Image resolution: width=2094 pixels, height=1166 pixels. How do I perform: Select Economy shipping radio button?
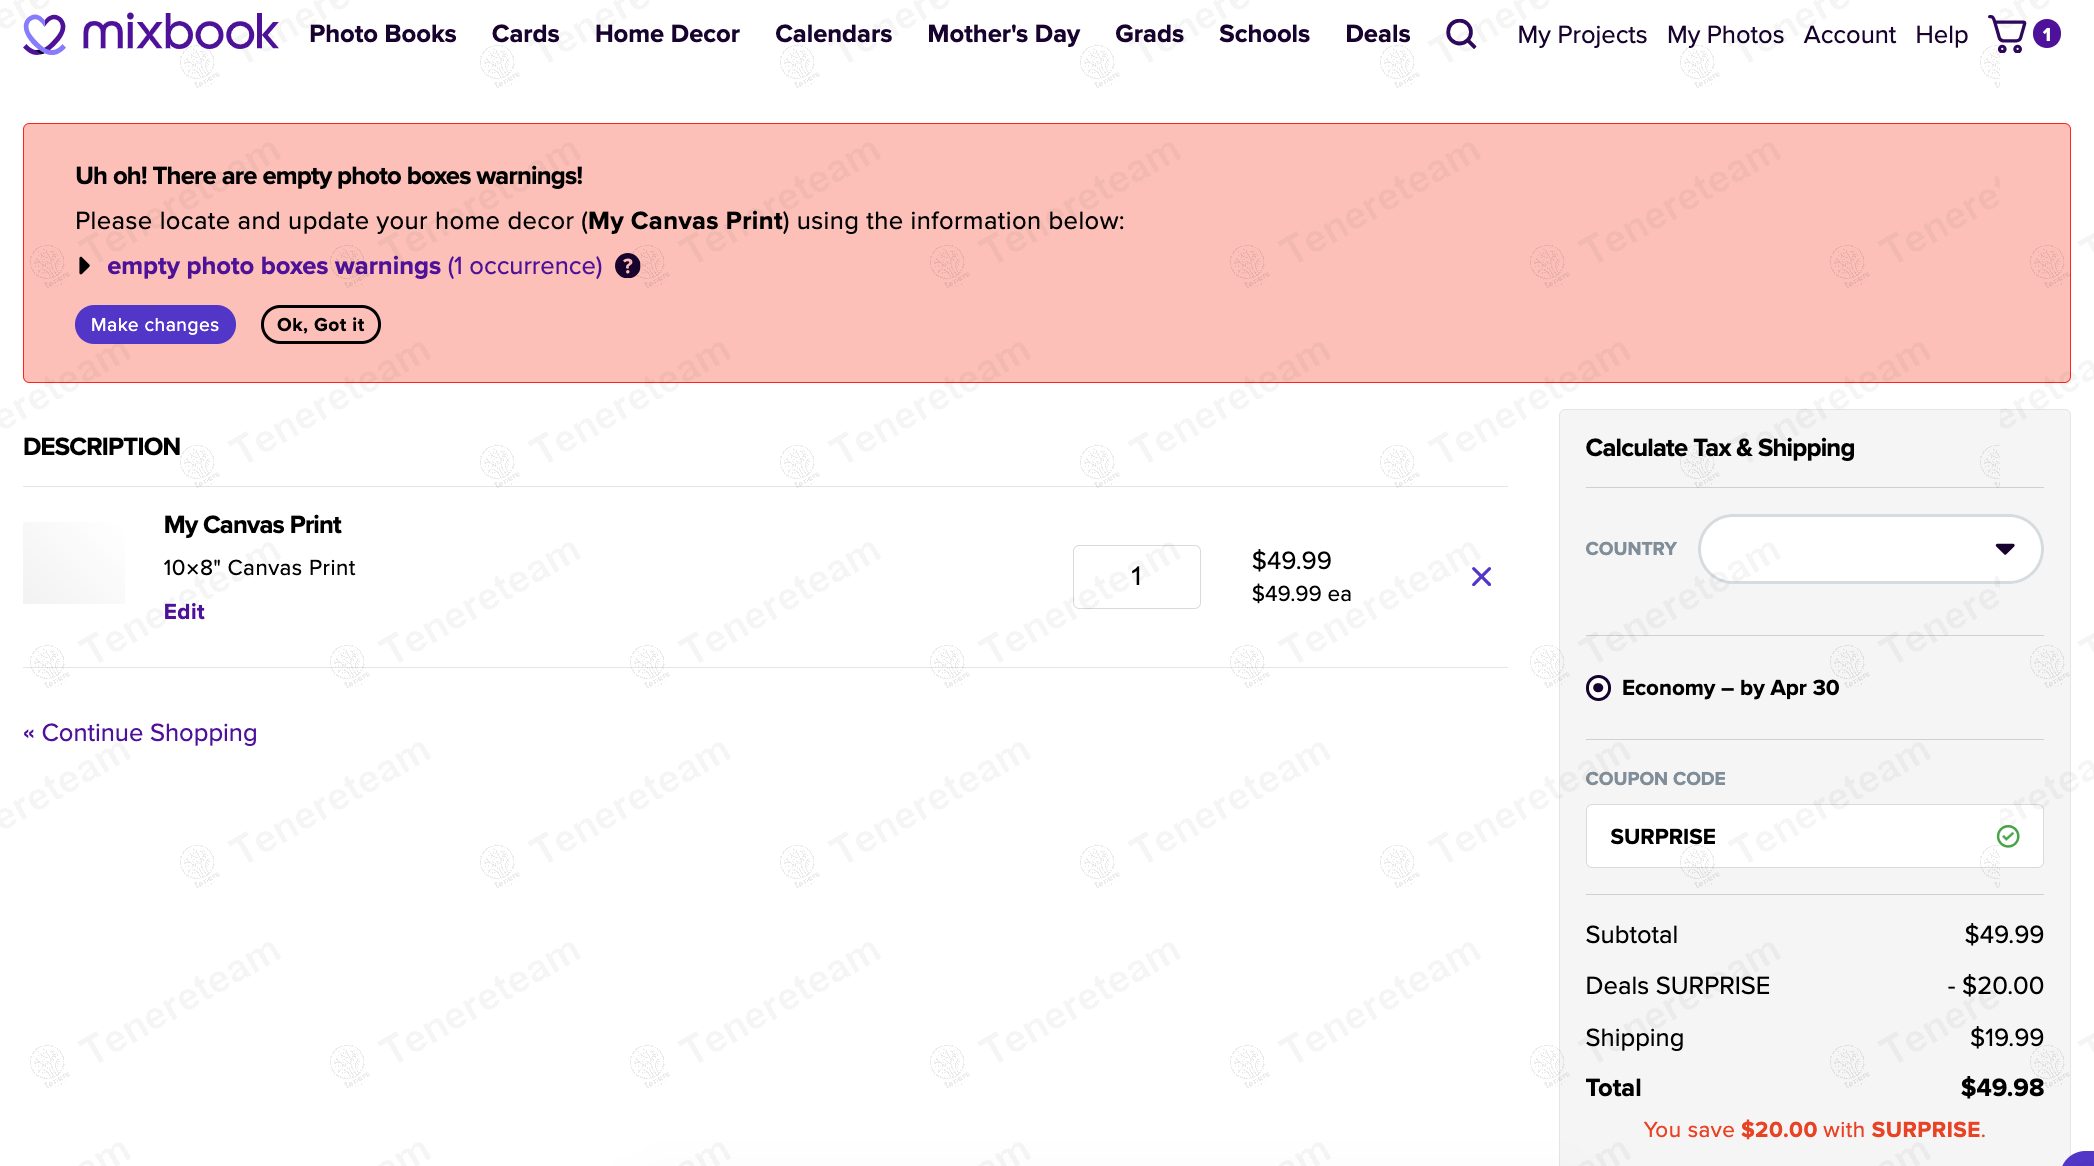click(1598, 688)
